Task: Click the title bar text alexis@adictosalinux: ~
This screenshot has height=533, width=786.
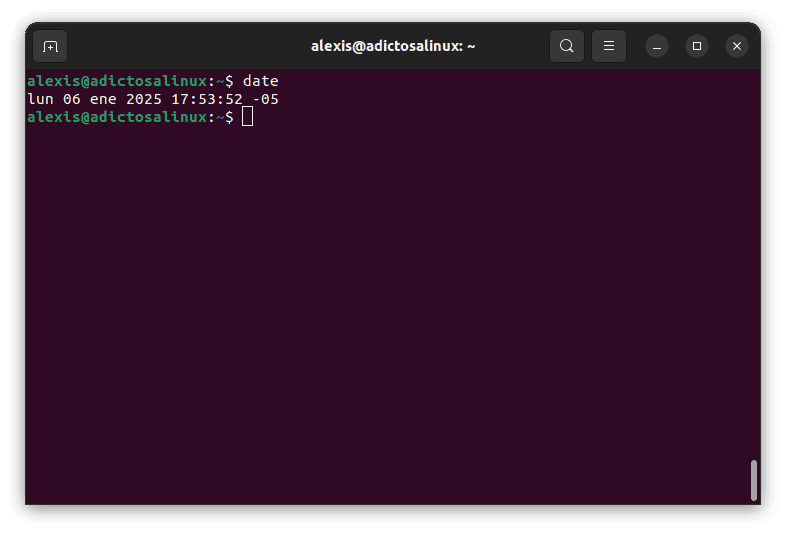Action: pos(392,46)
